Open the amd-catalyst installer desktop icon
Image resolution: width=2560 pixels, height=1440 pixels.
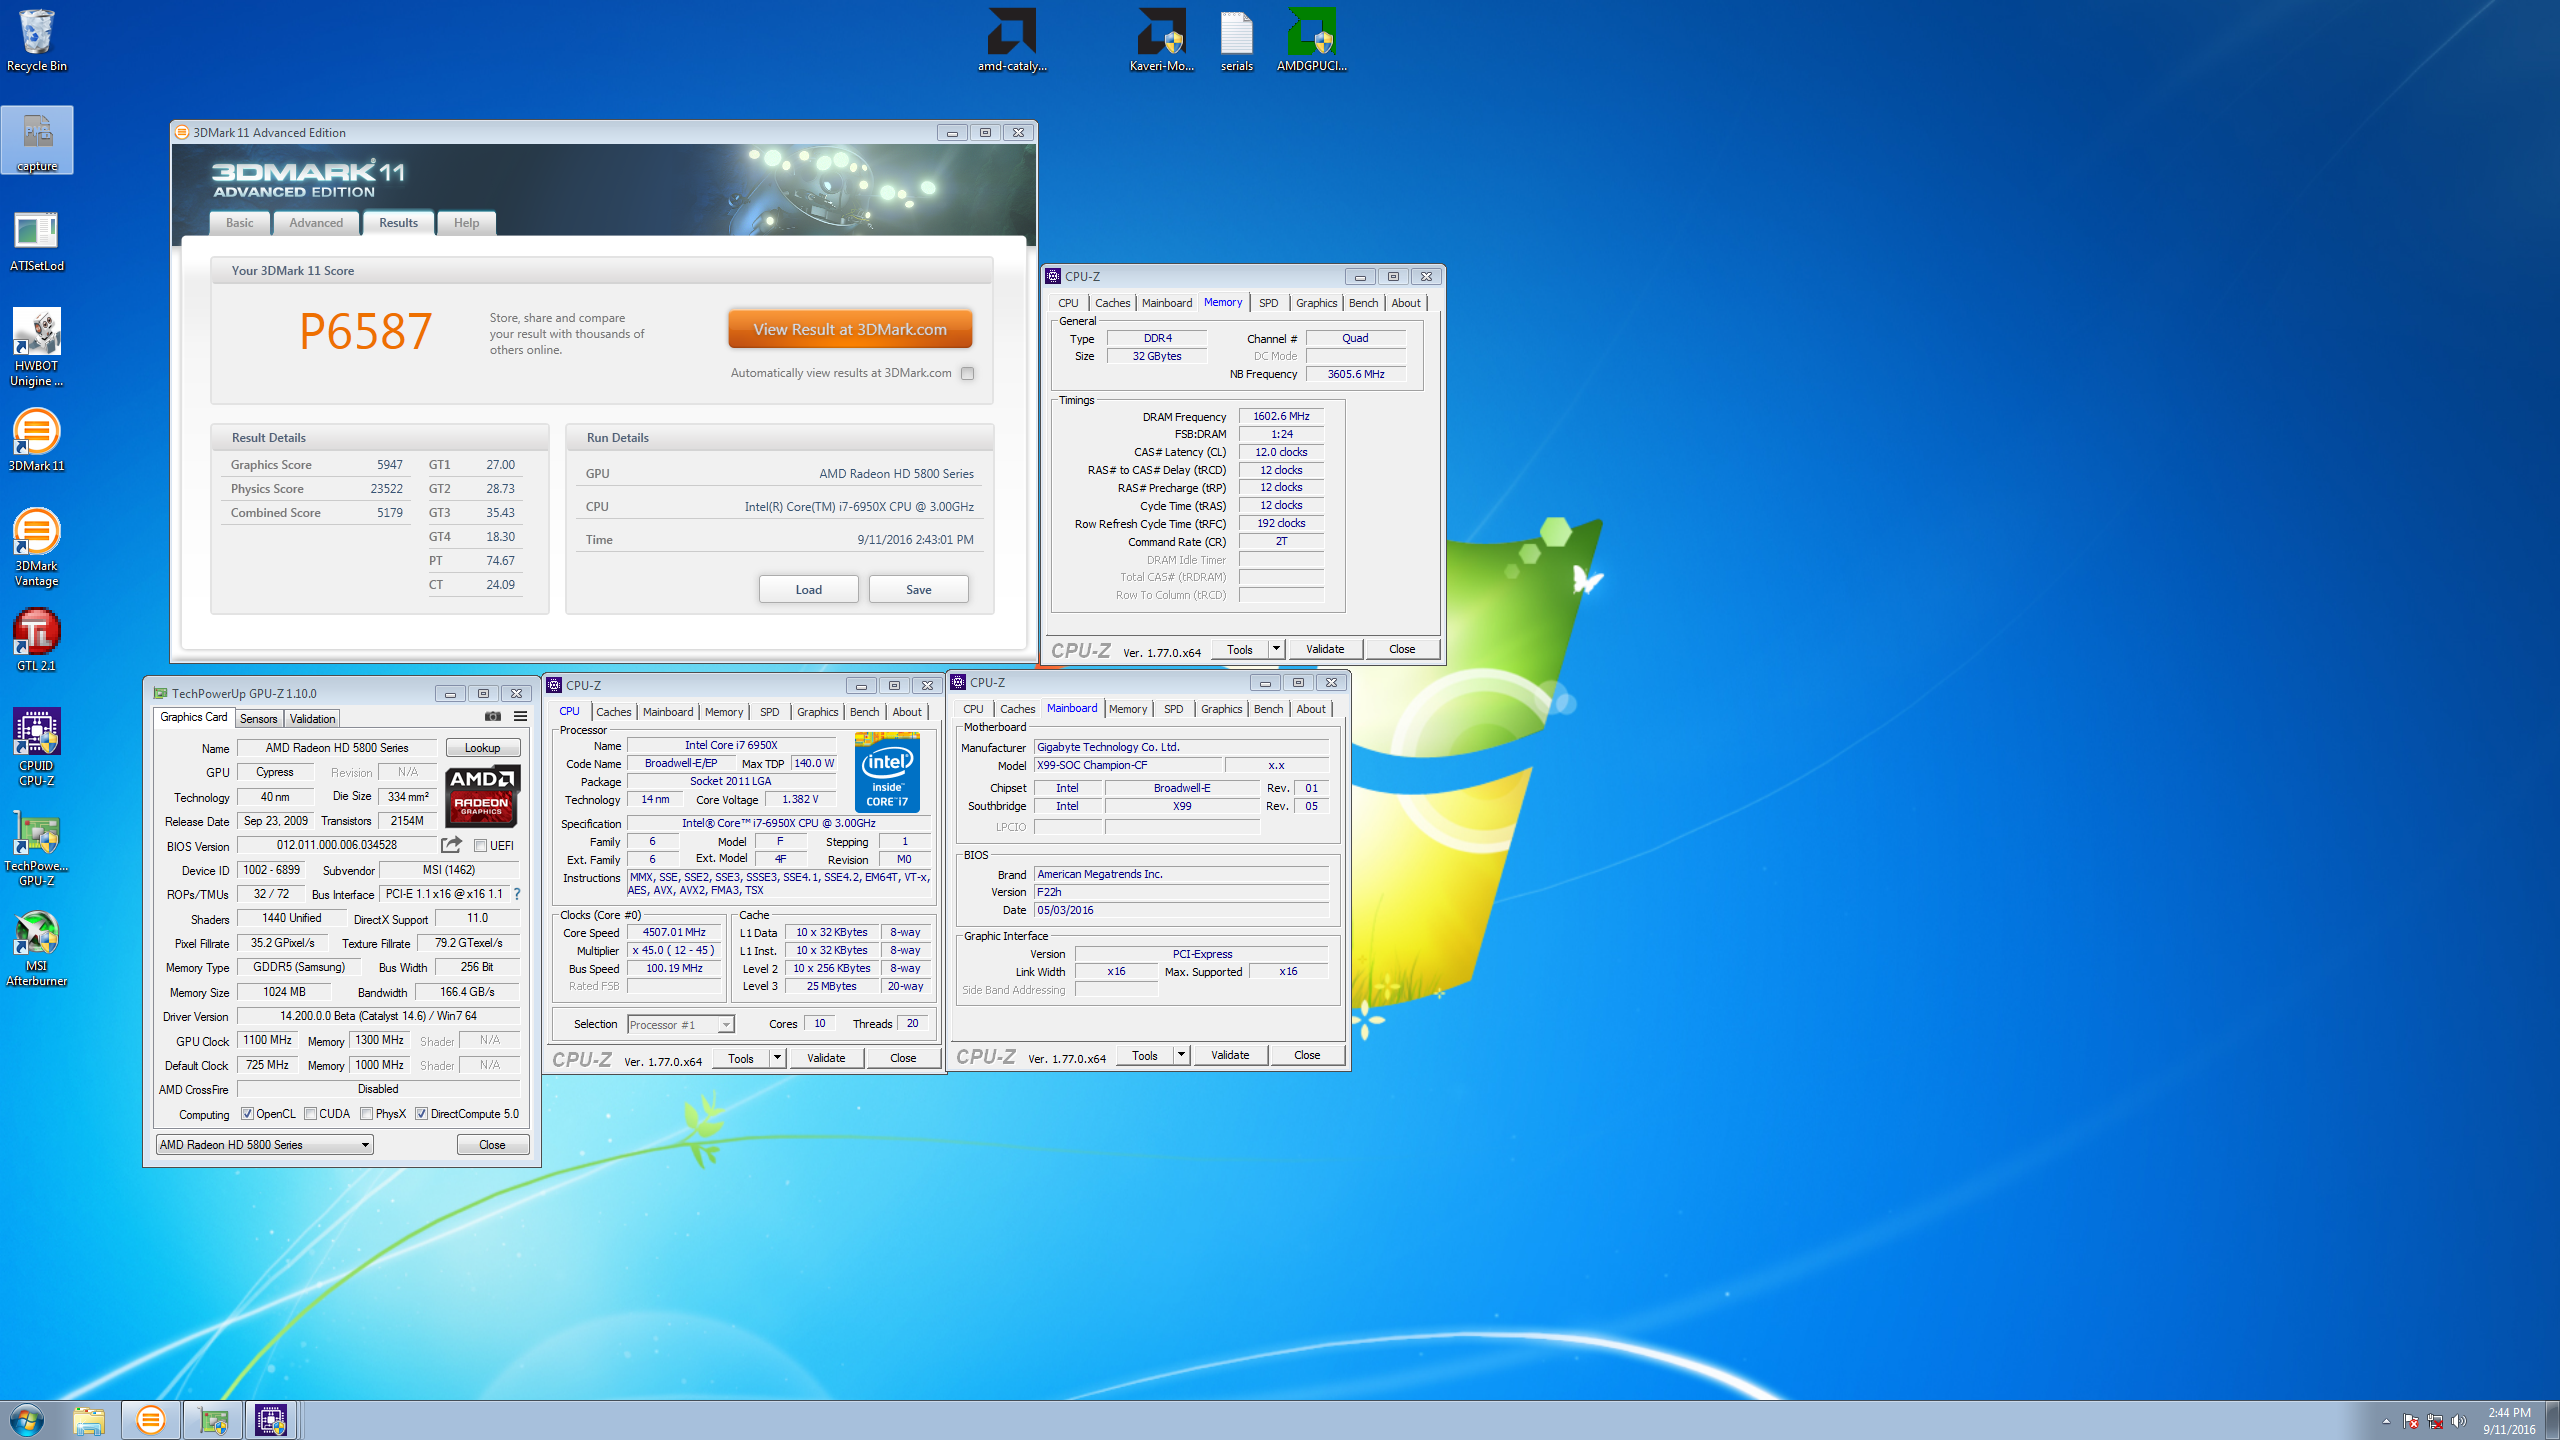pos(1012,40)
